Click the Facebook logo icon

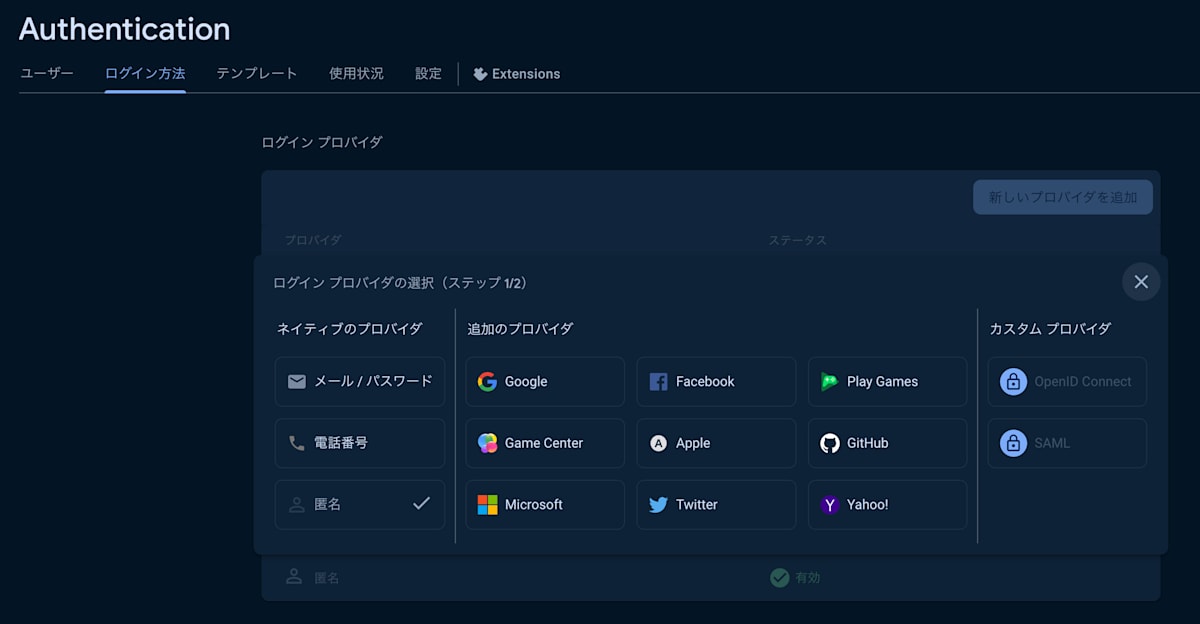pyautogui.click(x=658, y=382)
